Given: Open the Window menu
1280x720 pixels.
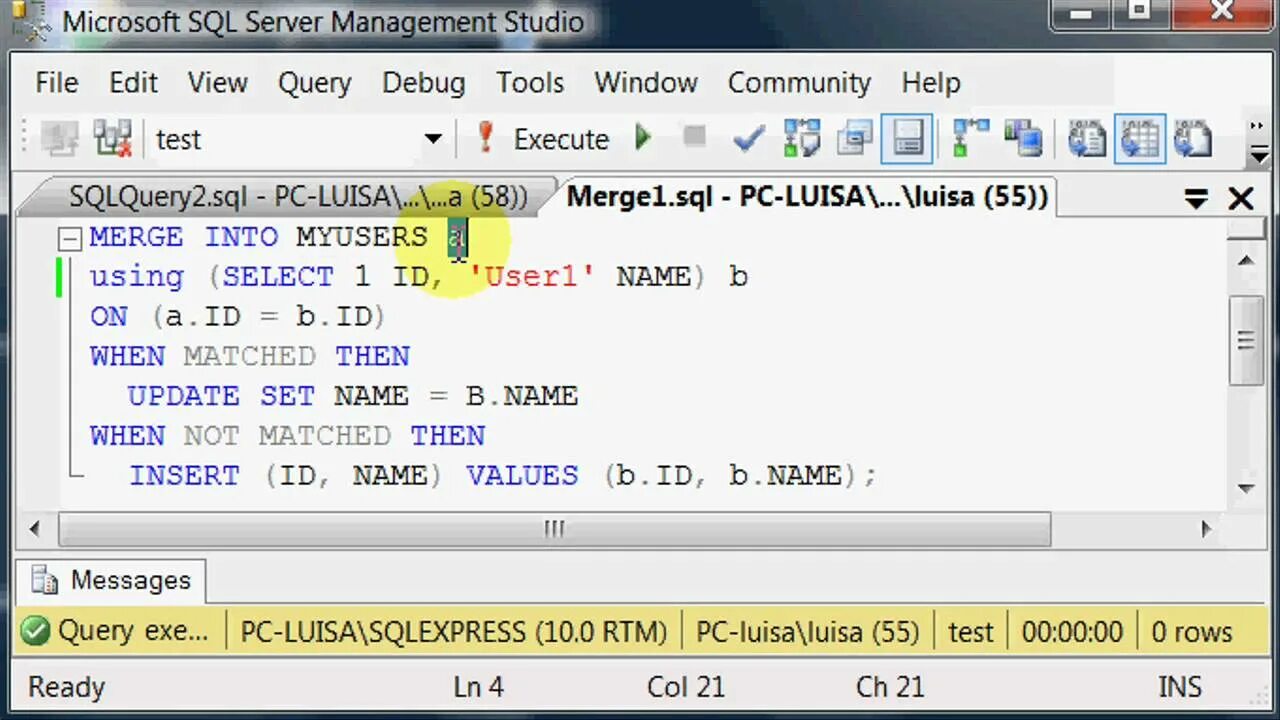Looking at the screenshot, I should [645, 83].
